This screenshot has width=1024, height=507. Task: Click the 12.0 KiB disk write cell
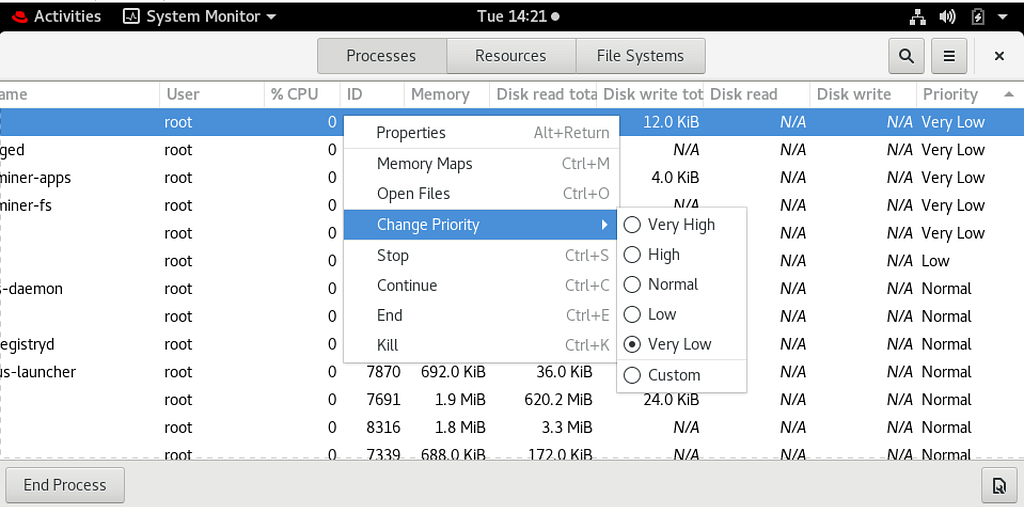click(x=671, y=122)
